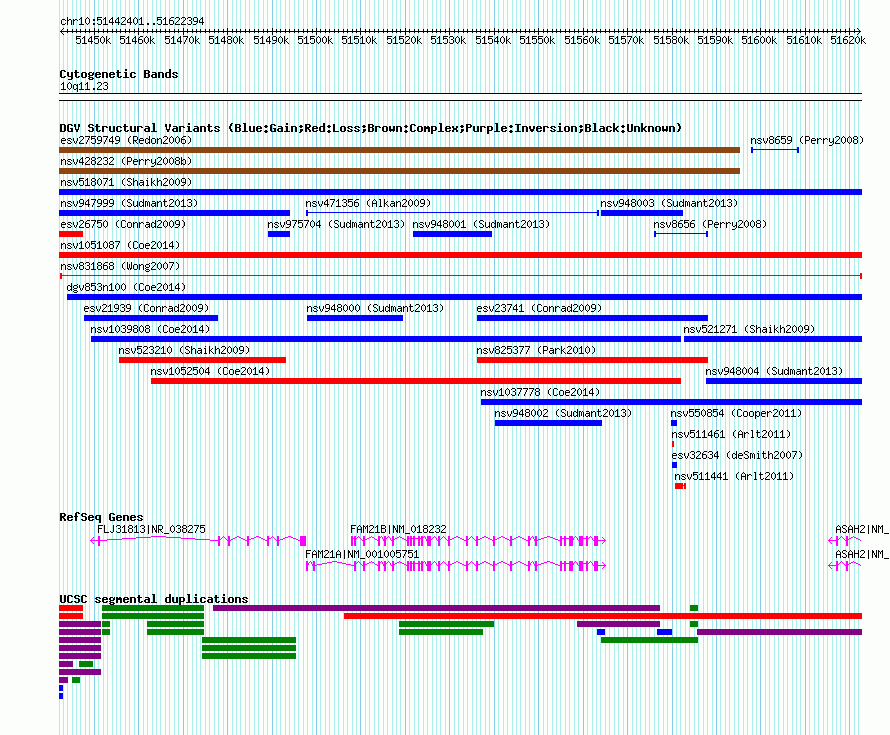Select nsv523210 (Shaikh2009) label
The width and height of the screenshot is (890, 735).
184,350
